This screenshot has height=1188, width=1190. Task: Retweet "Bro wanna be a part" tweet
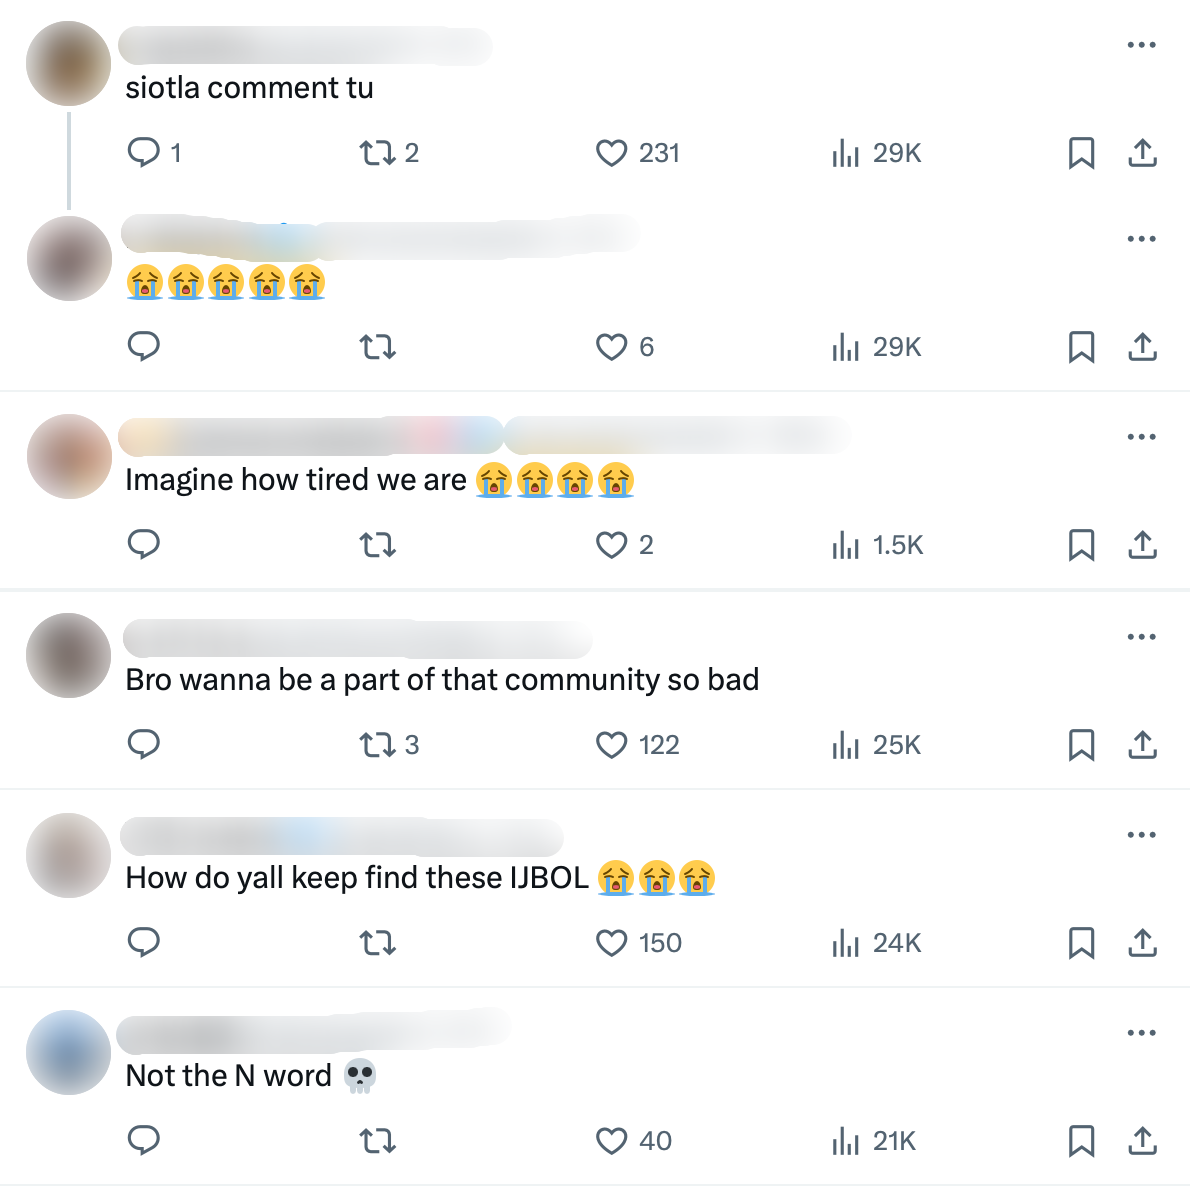377,745
